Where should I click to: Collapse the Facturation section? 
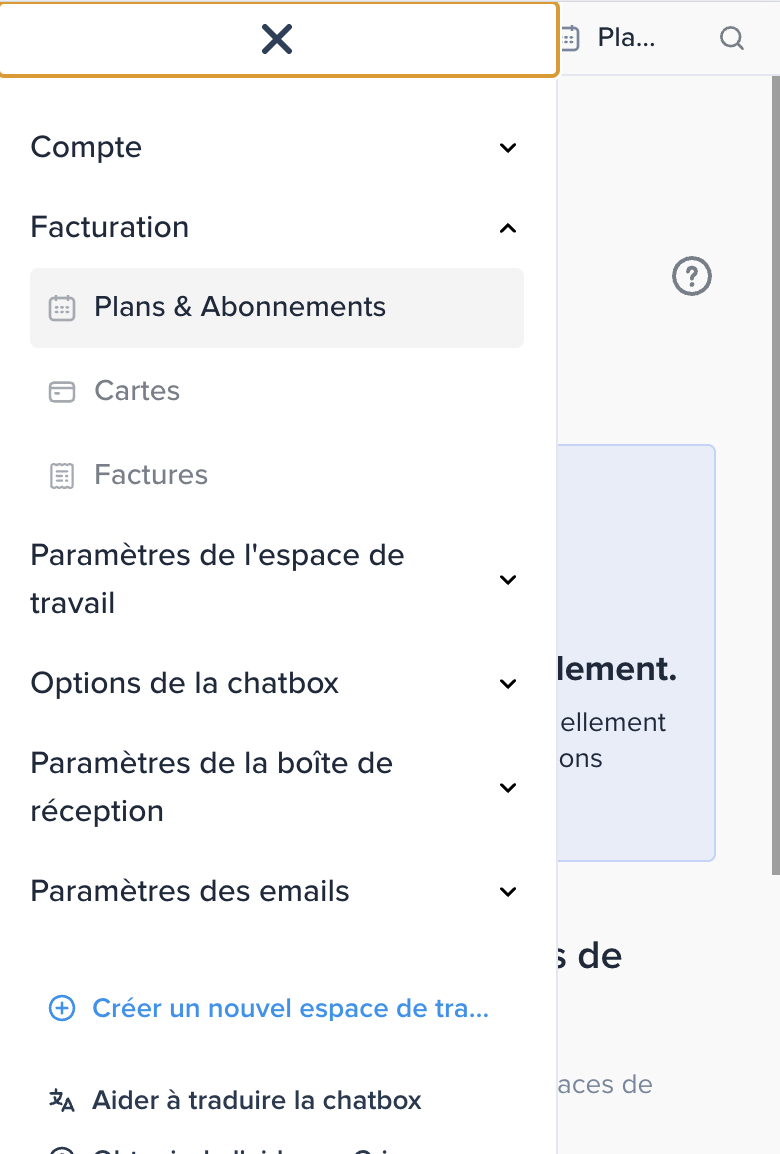pos(277,227)
